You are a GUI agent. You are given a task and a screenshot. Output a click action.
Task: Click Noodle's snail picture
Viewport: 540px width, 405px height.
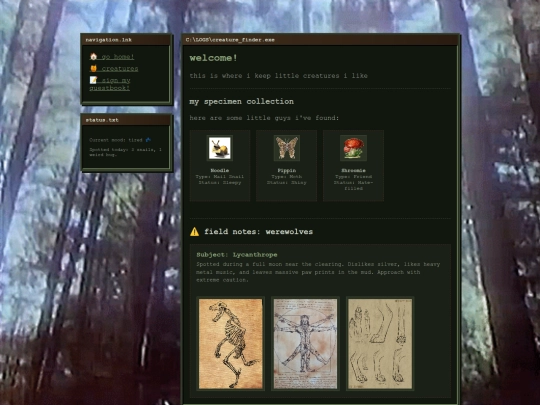click(220, 148)
